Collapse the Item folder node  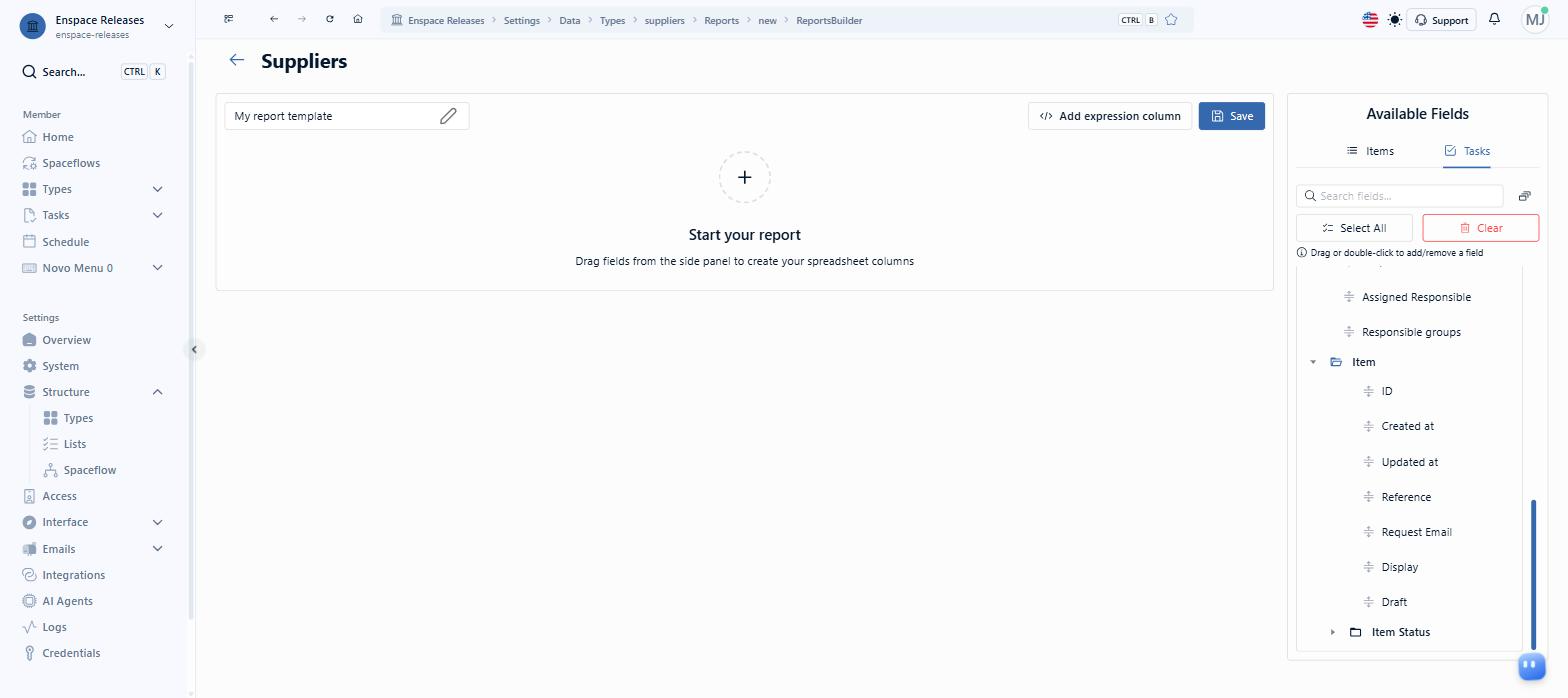tap(1313, 362)
